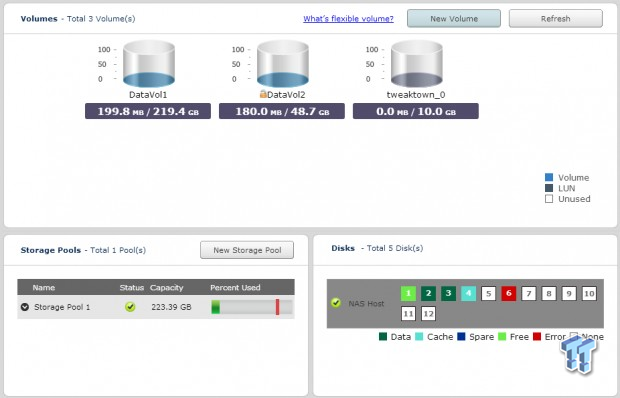Select empty disk slot 7

click(529, 294)
